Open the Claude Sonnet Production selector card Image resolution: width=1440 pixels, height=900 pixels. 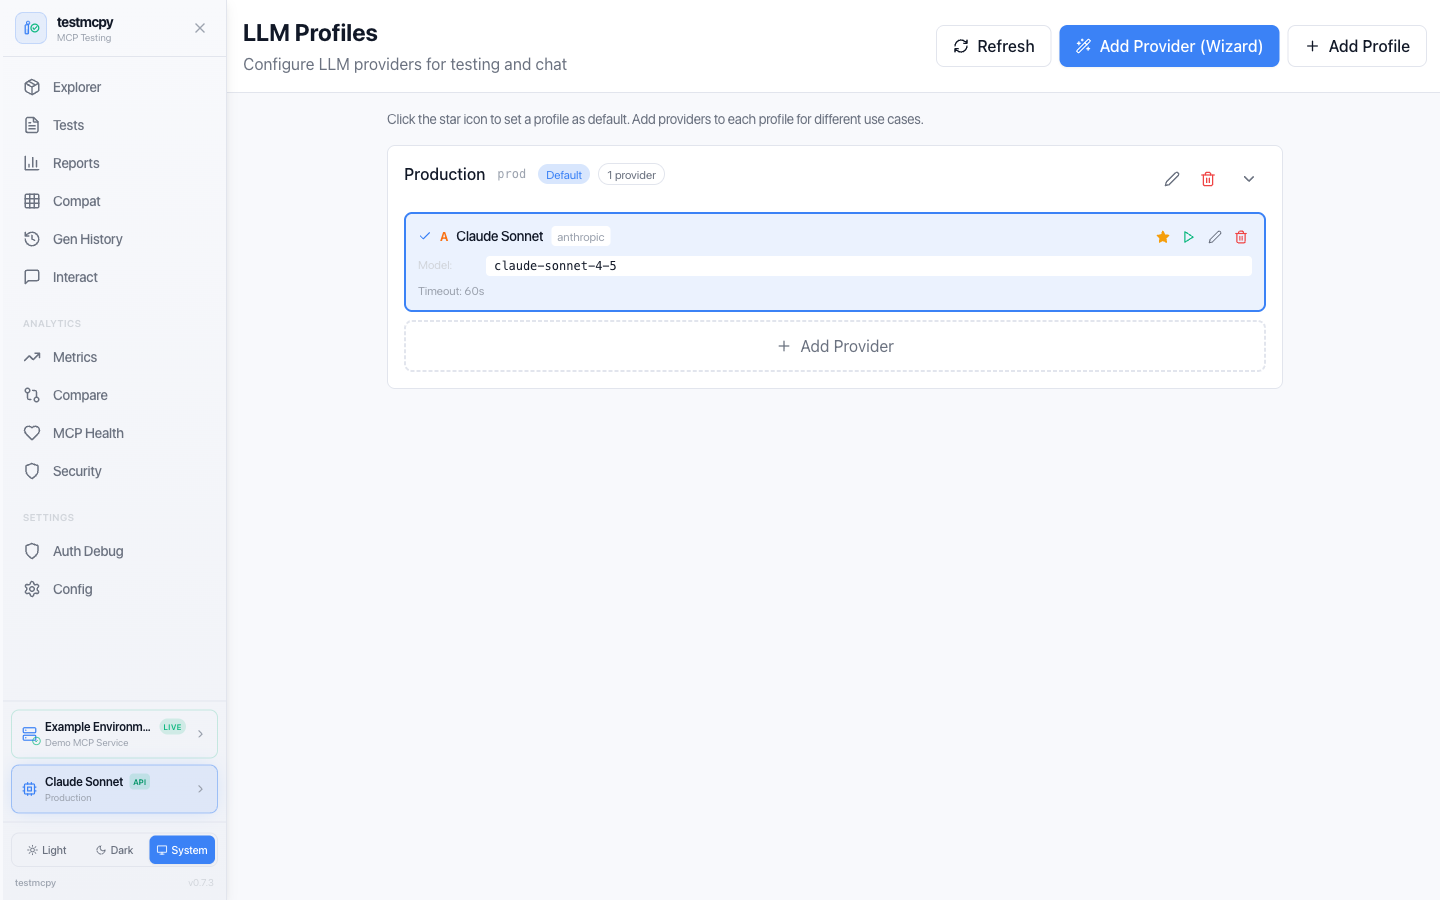(114, 789)
